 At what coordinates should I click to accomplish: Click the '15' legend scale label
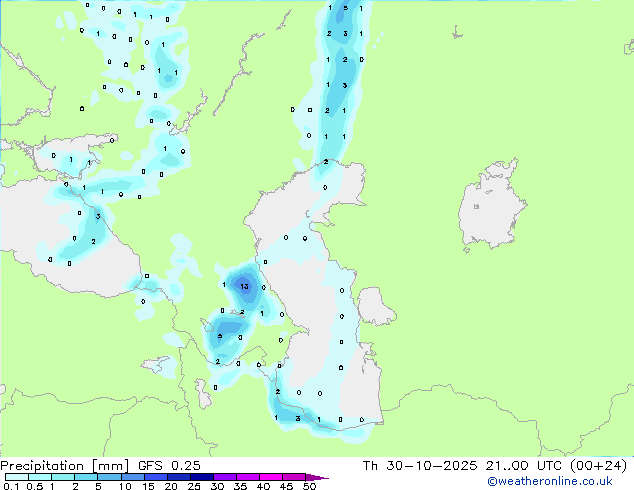[148, 486]
